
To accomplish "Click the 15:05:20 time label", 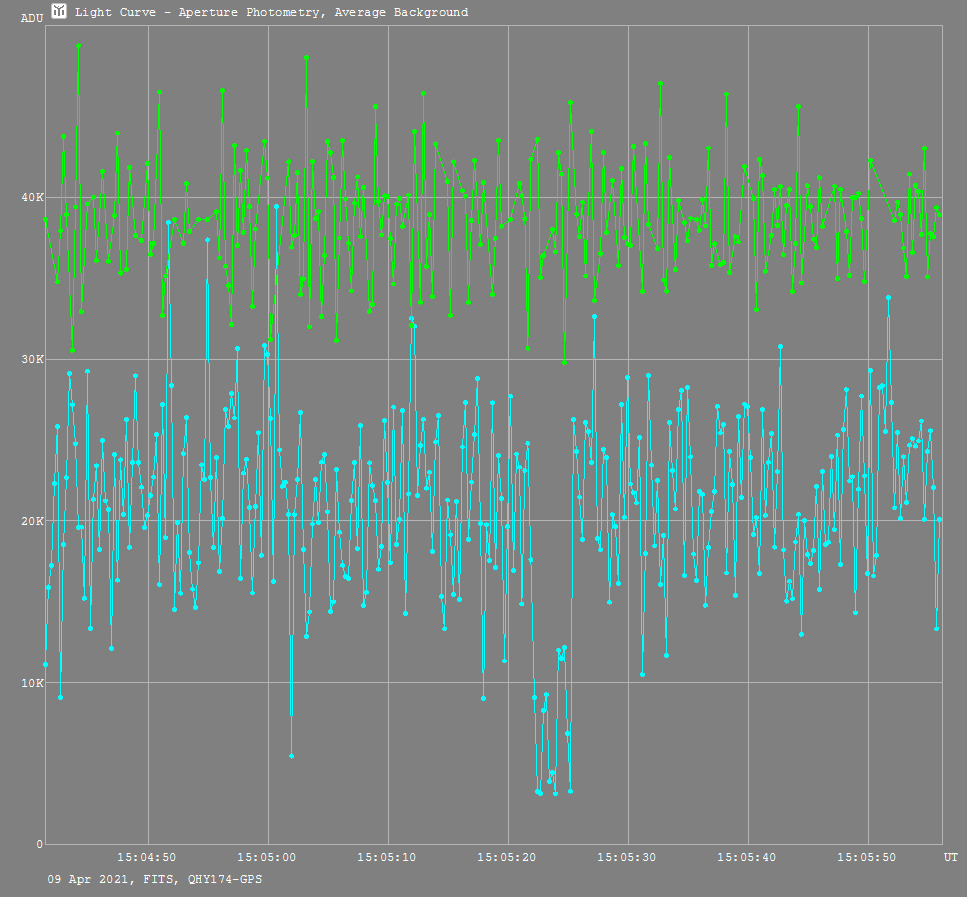I will coord(506,858).
